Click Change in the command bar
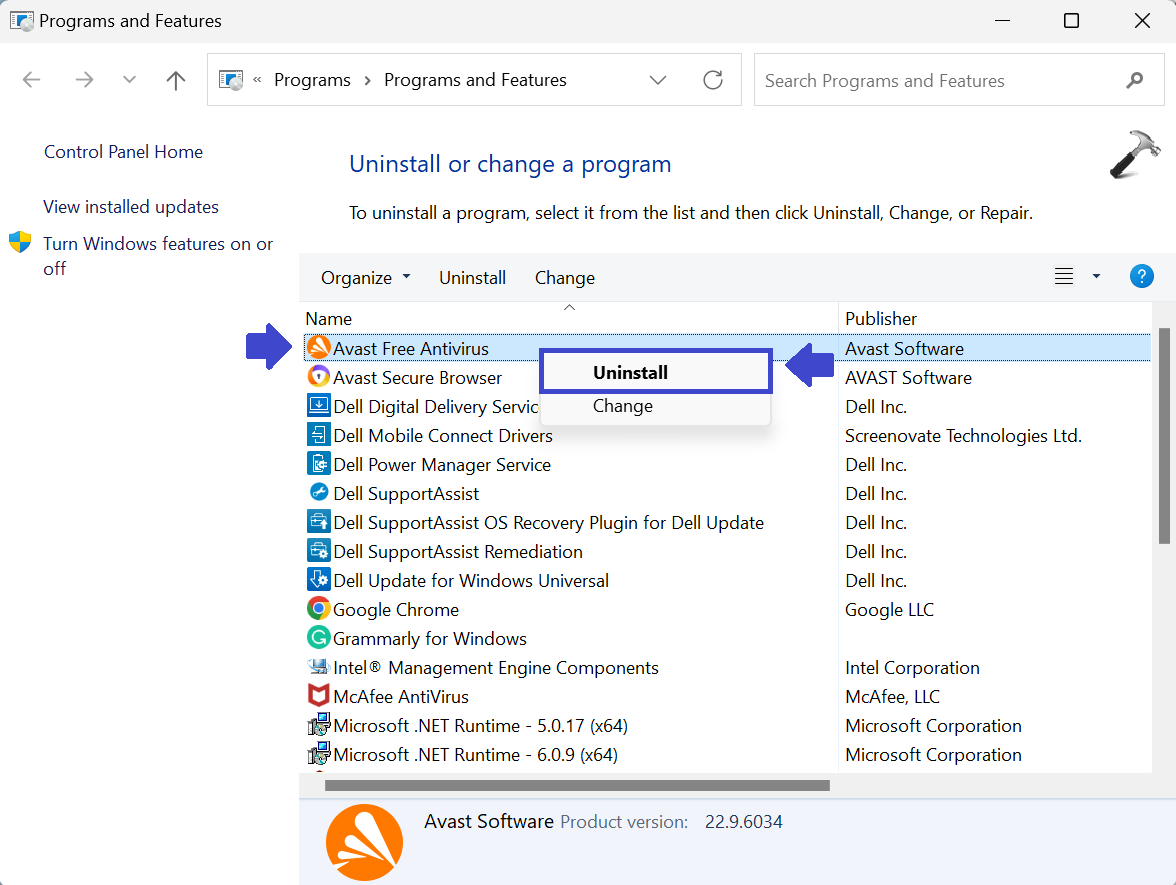1176x885 pixels. pos(565,278)
